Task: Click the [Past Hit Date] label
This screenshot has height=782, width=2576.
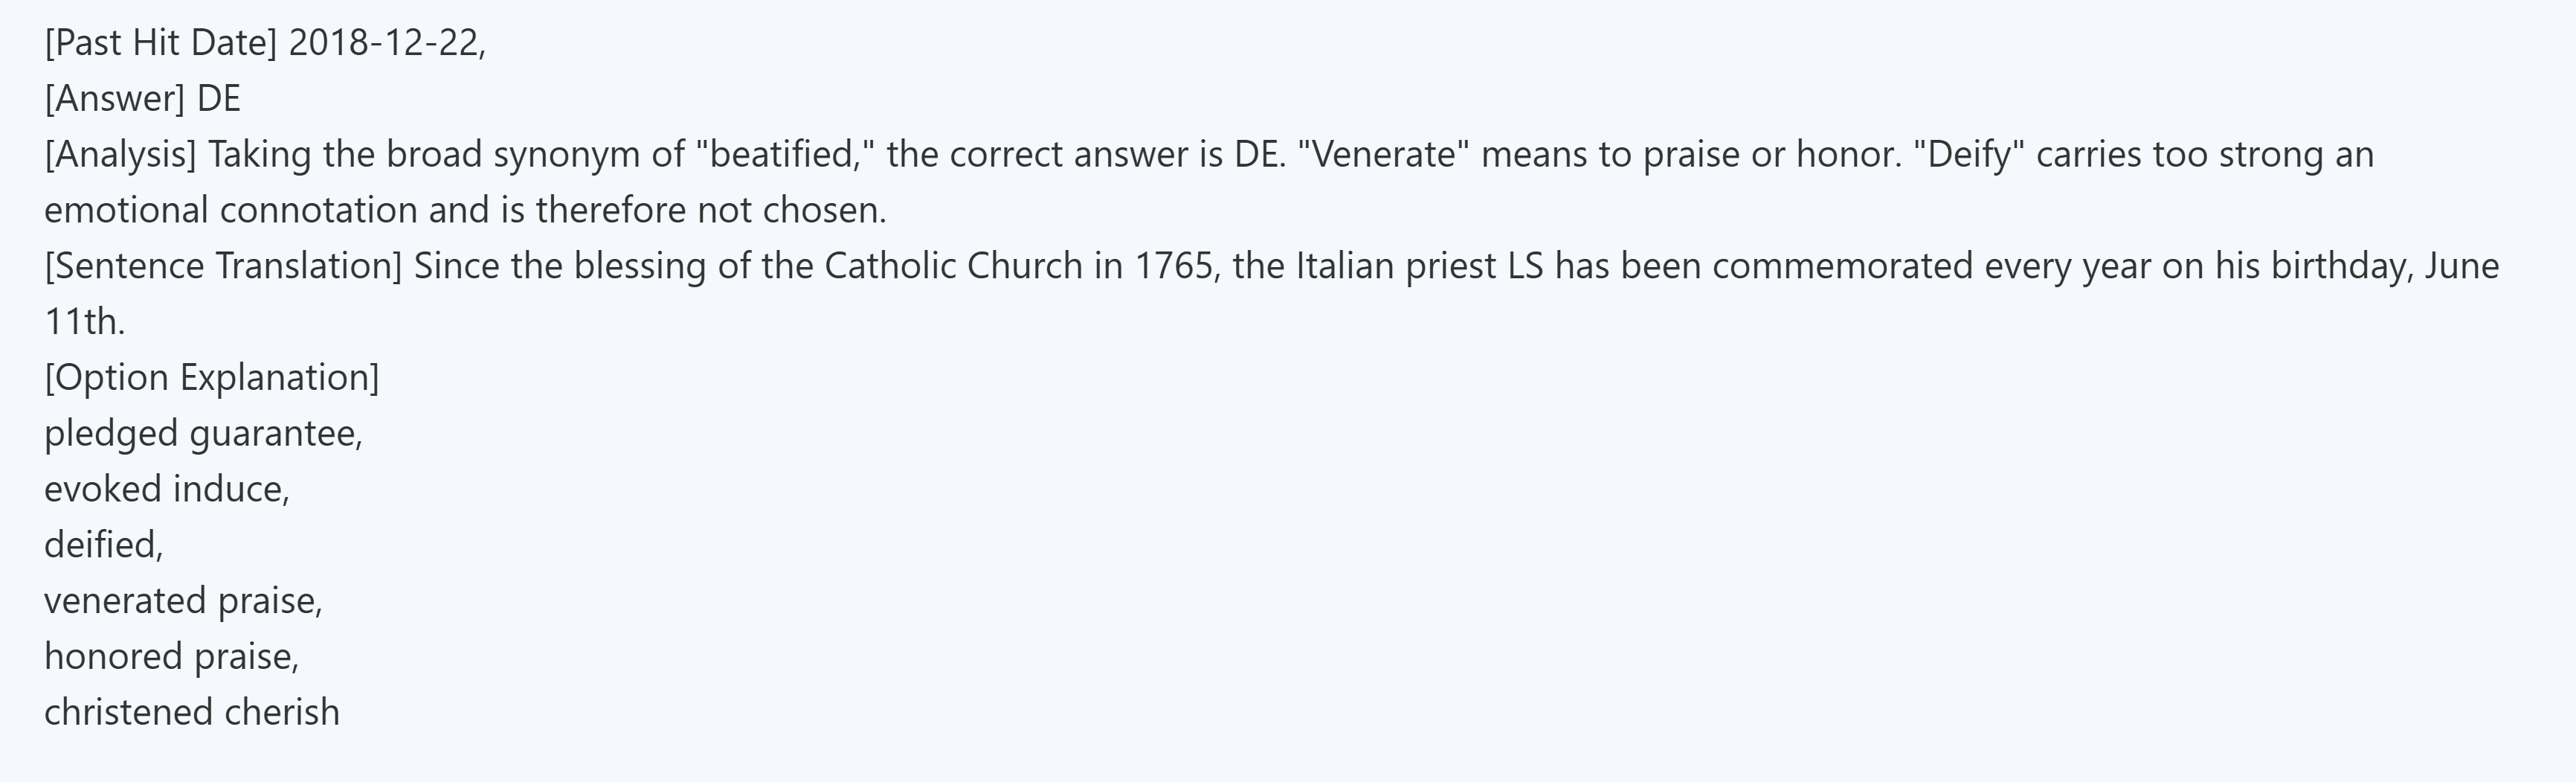Action: tap(160, 43)
